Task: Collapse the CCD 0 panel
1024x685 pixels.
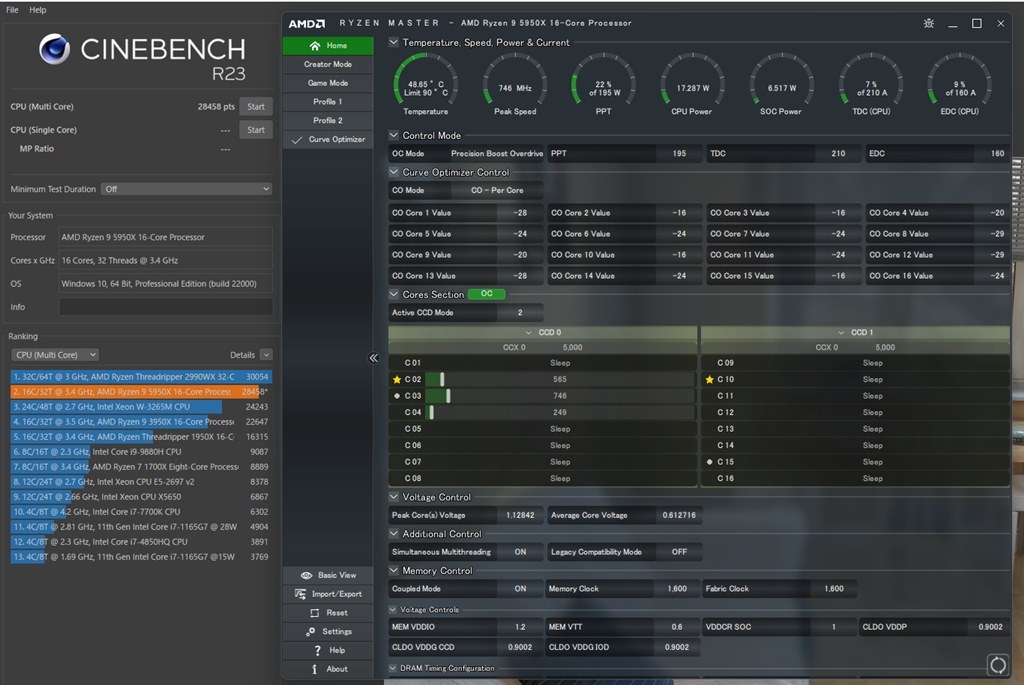Action: click(528, 332)
